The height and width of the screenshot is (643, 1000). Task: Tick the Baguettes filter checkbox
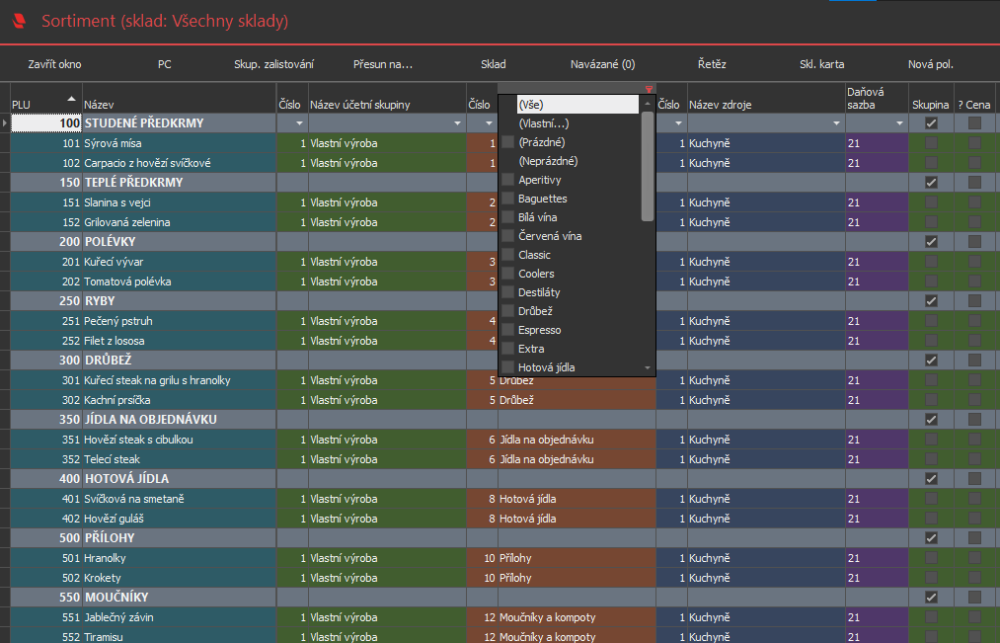coord(508,198)
